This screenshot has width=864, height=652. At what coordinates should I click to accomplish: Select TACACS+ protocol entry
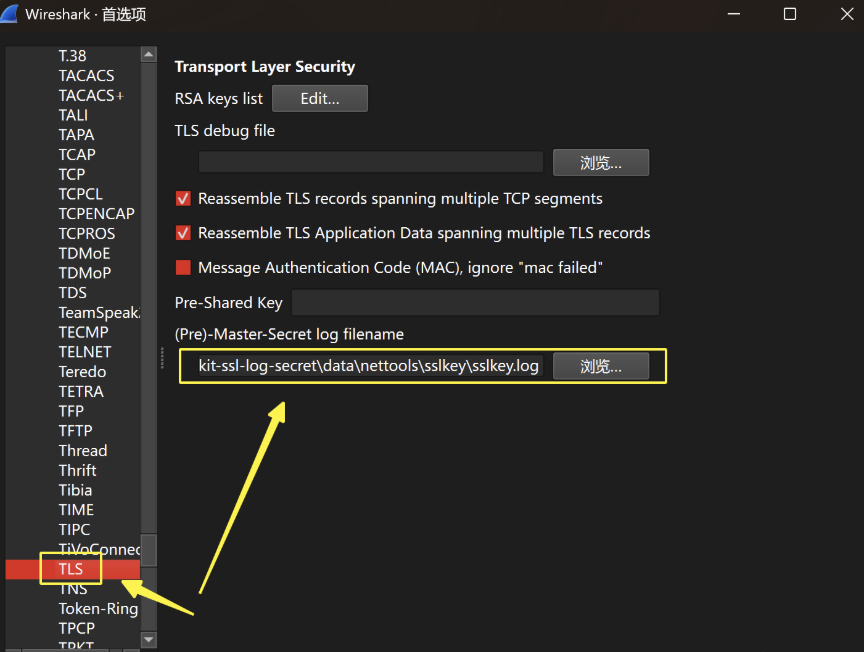pyautogui.click(x=91, y=95)
